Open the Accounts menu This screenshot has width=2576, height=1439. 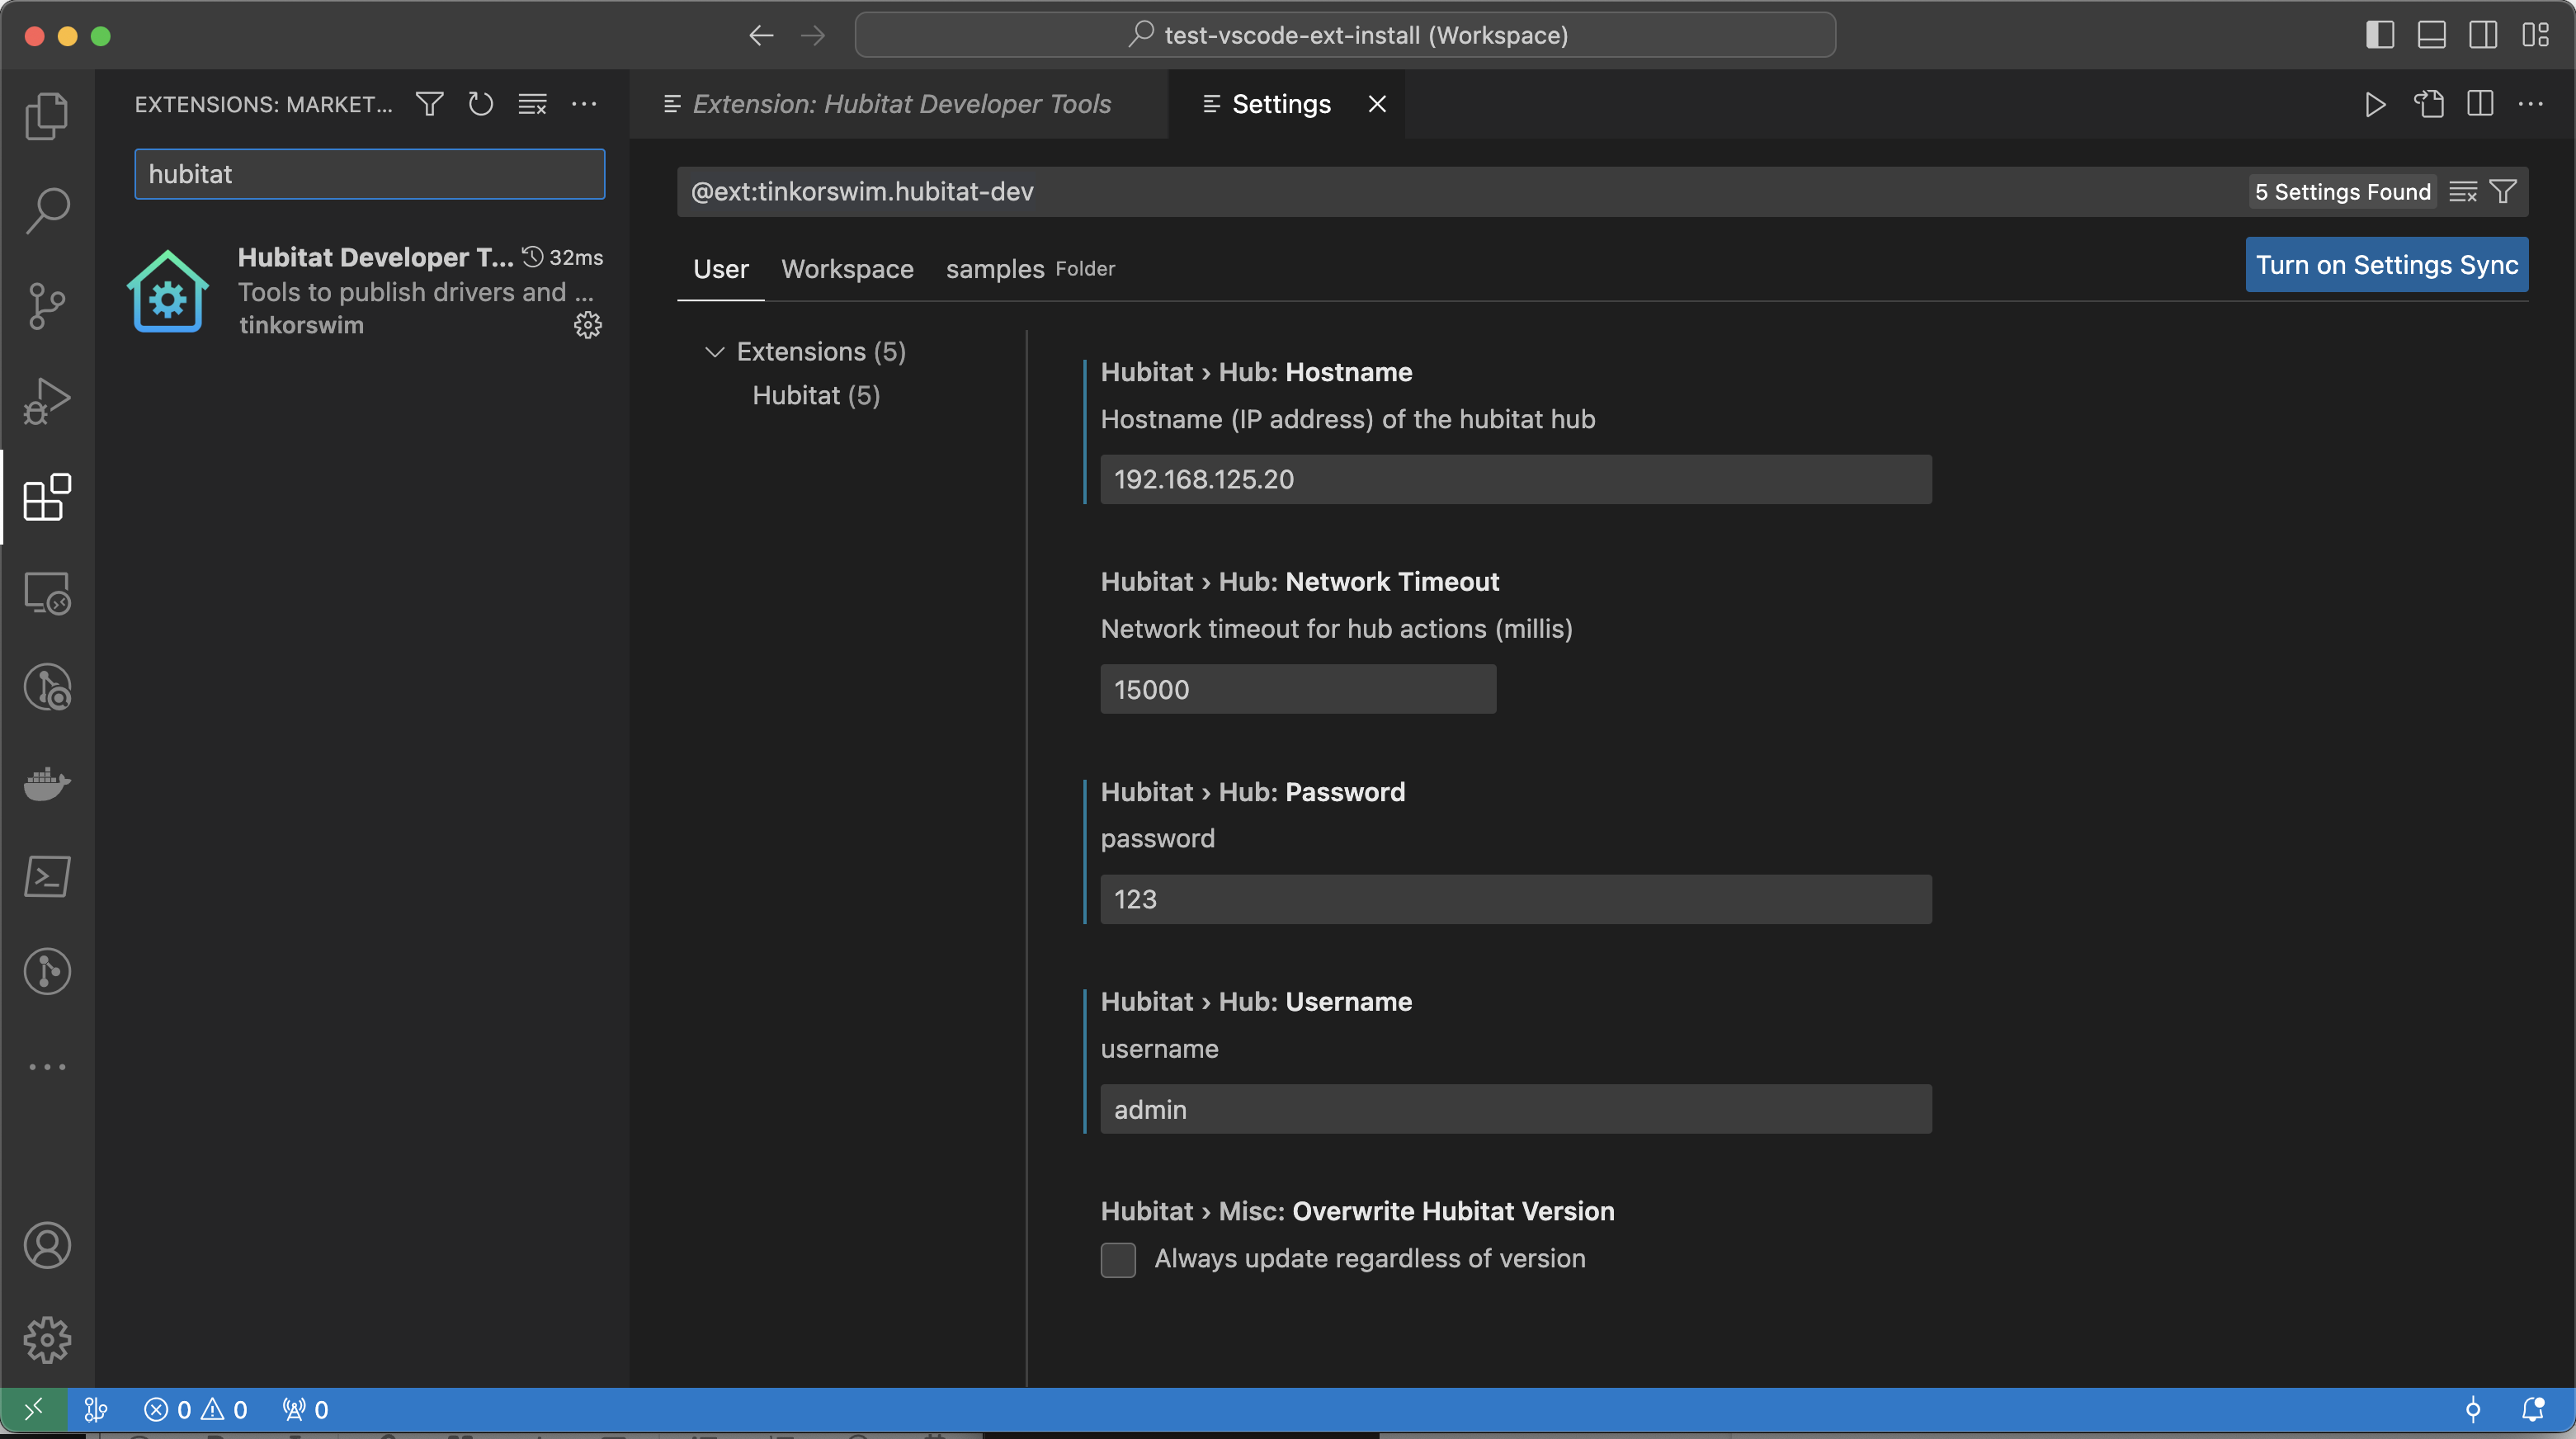coord(47,1245)
